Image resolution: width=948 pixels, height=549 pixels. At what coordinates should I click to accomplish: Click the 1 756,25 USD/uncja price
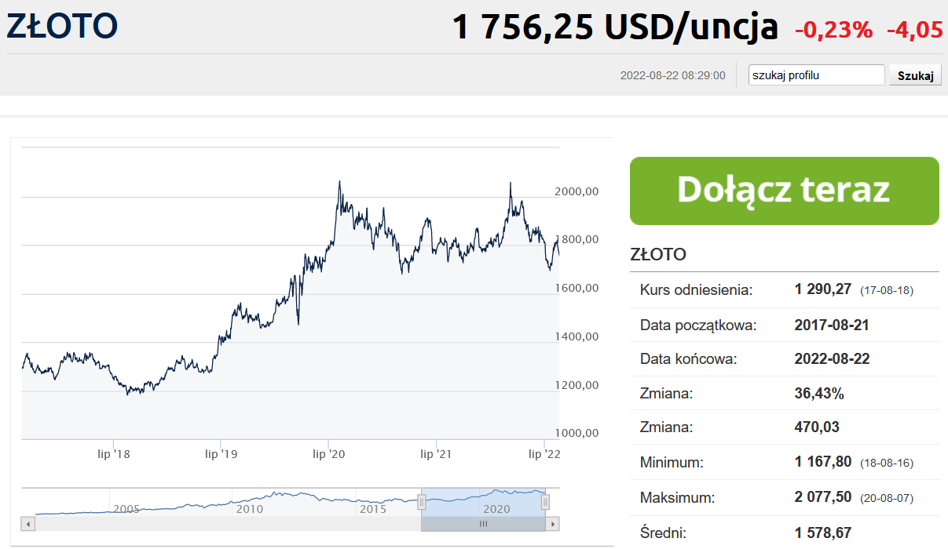point(615,27)
